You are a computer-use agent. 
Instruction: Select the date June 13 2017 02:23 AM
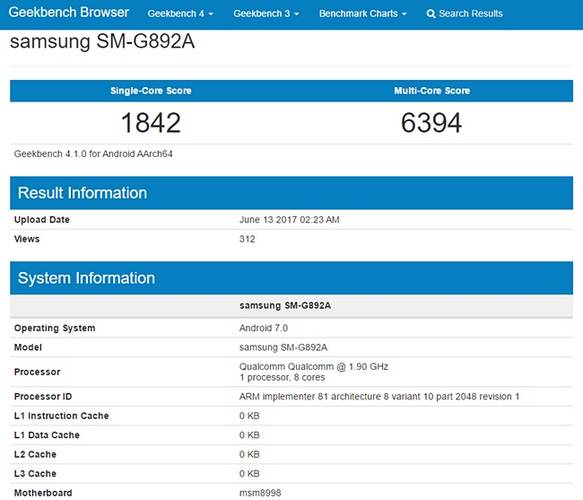(x=289, y=220)
